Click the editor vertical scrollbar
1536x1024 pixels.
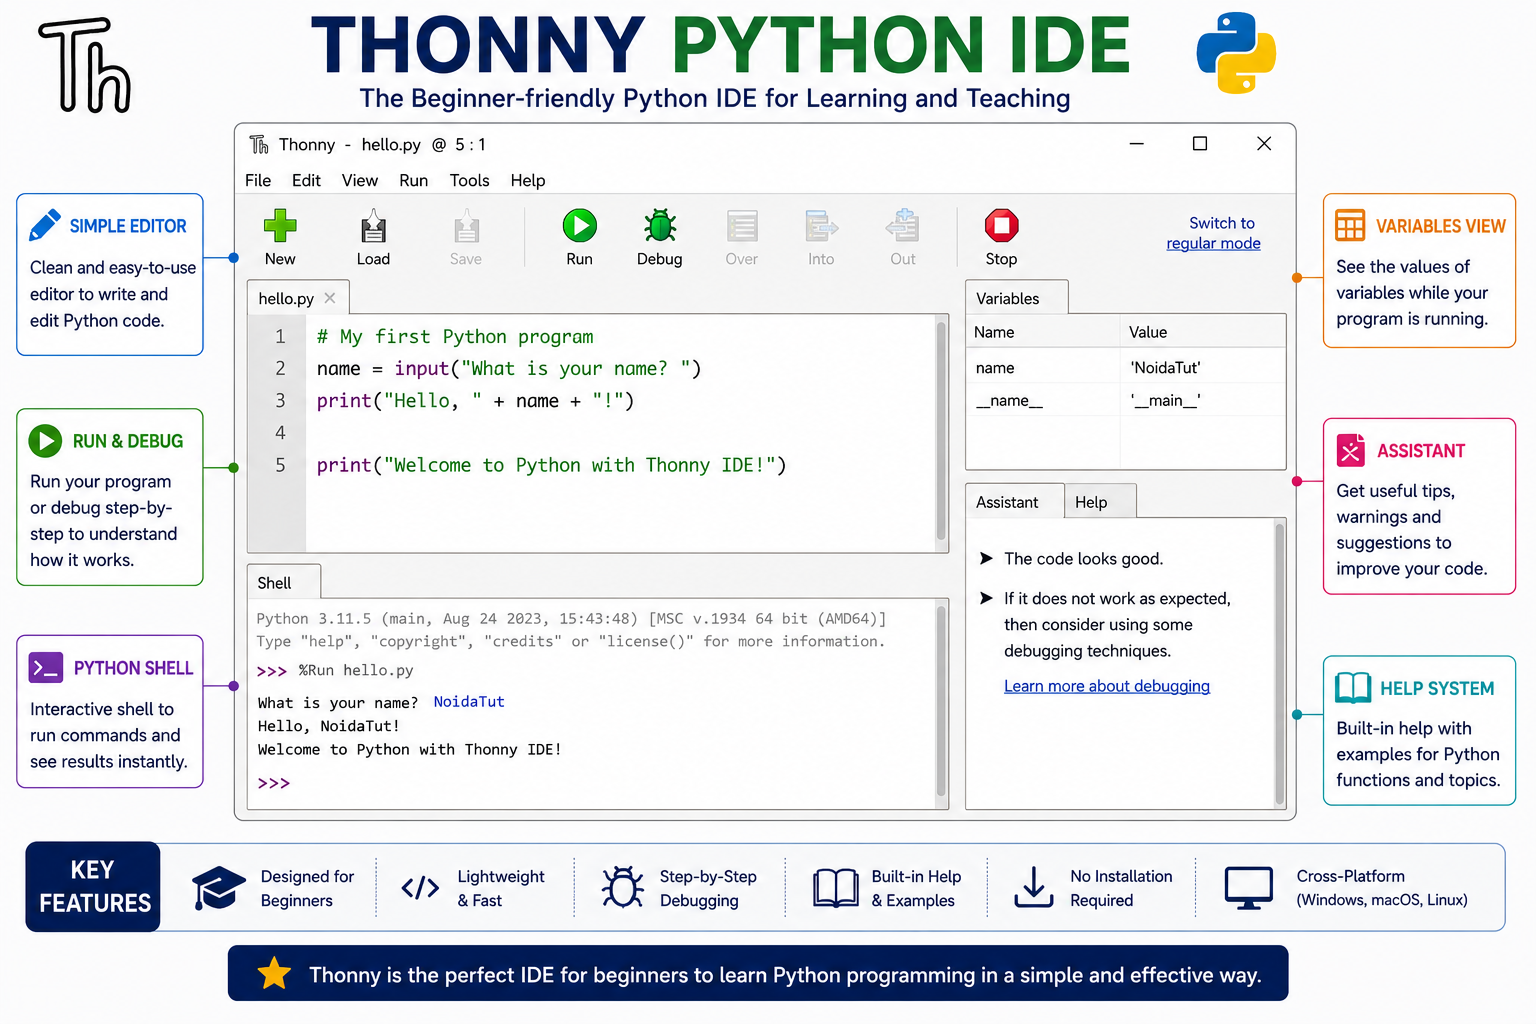click(941, 431)
